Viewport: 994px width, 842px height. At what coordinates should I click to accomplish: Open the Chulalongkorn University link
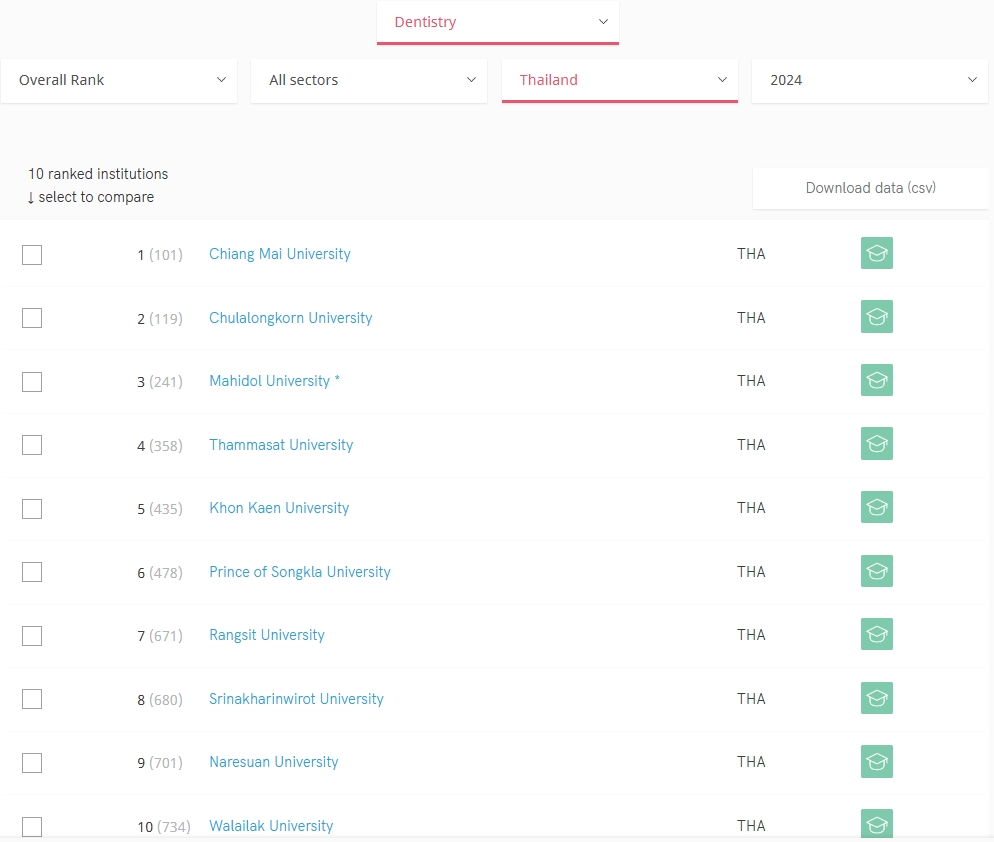tap(290, 318)
